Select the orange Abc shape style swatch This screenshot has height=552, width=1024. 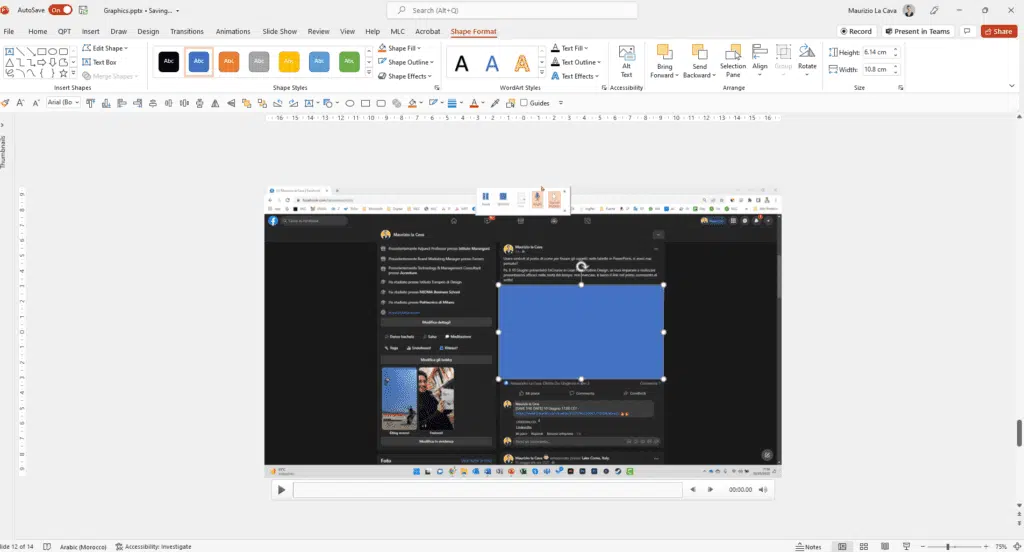point(229,62)
